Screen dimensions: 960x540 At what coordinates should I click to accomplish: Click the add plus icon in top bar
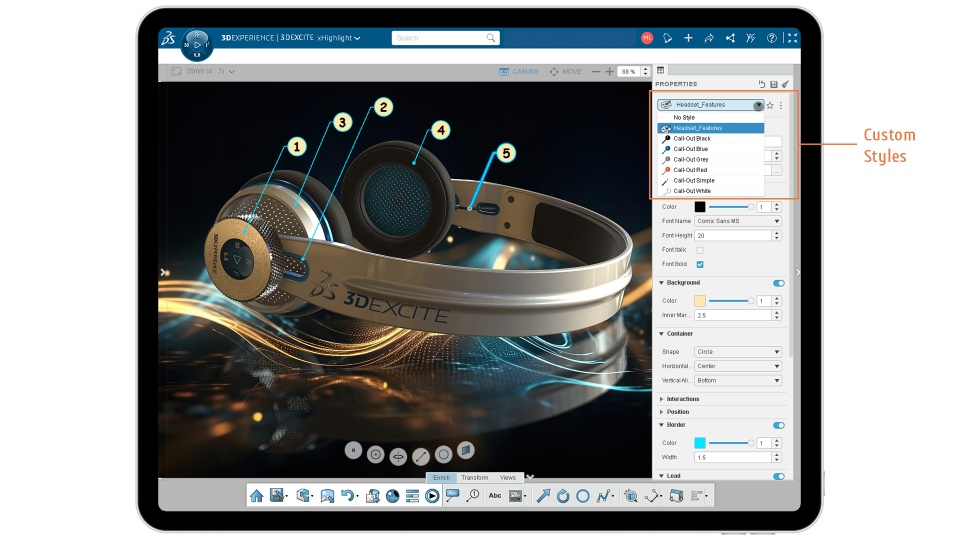tap(688, 38)
